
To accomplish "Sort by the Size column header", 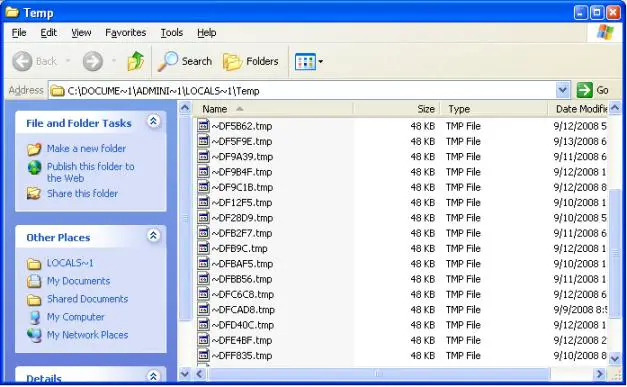I will (397, 109).
